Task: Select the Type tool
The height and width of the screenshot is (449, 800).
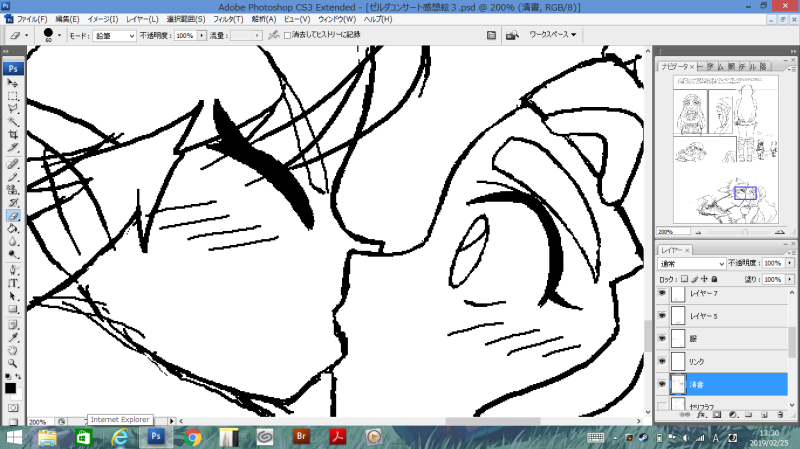Action: point(13,283)
